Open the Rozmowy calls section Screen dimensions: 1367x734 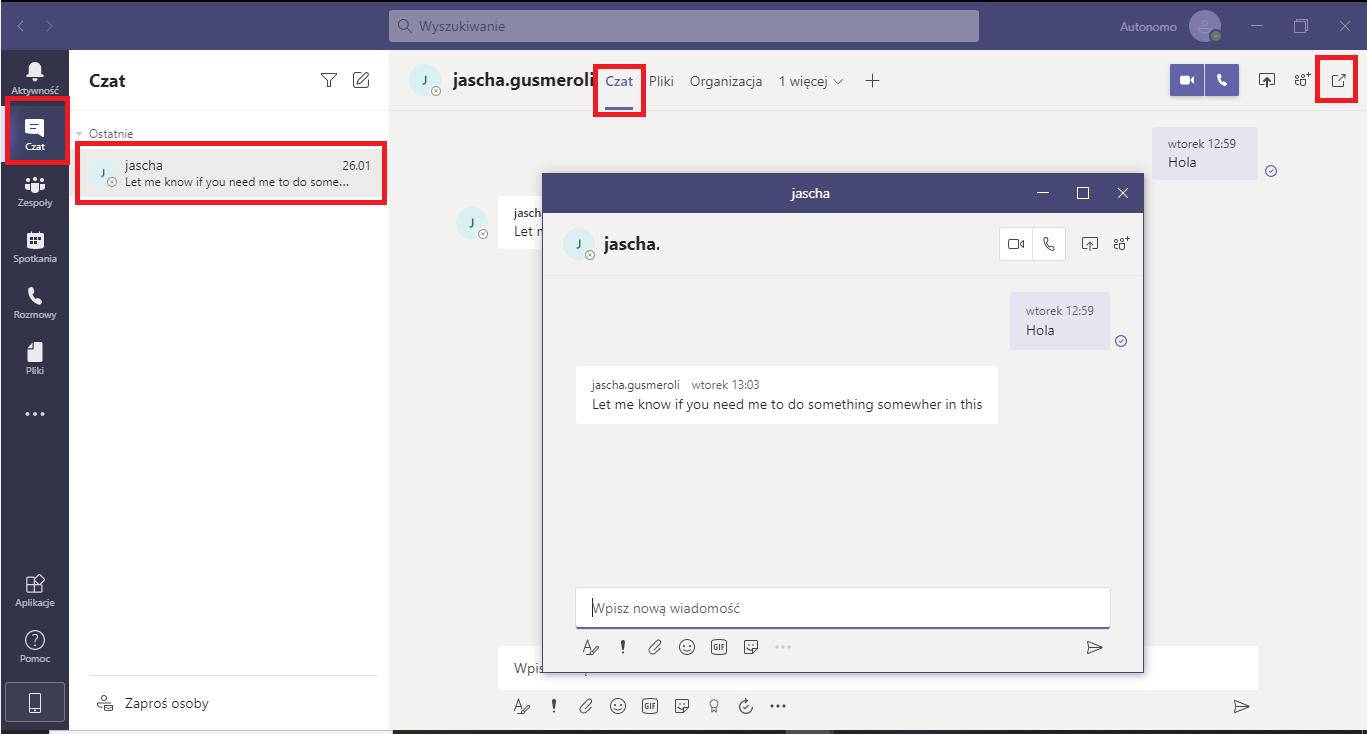point(34,302)
